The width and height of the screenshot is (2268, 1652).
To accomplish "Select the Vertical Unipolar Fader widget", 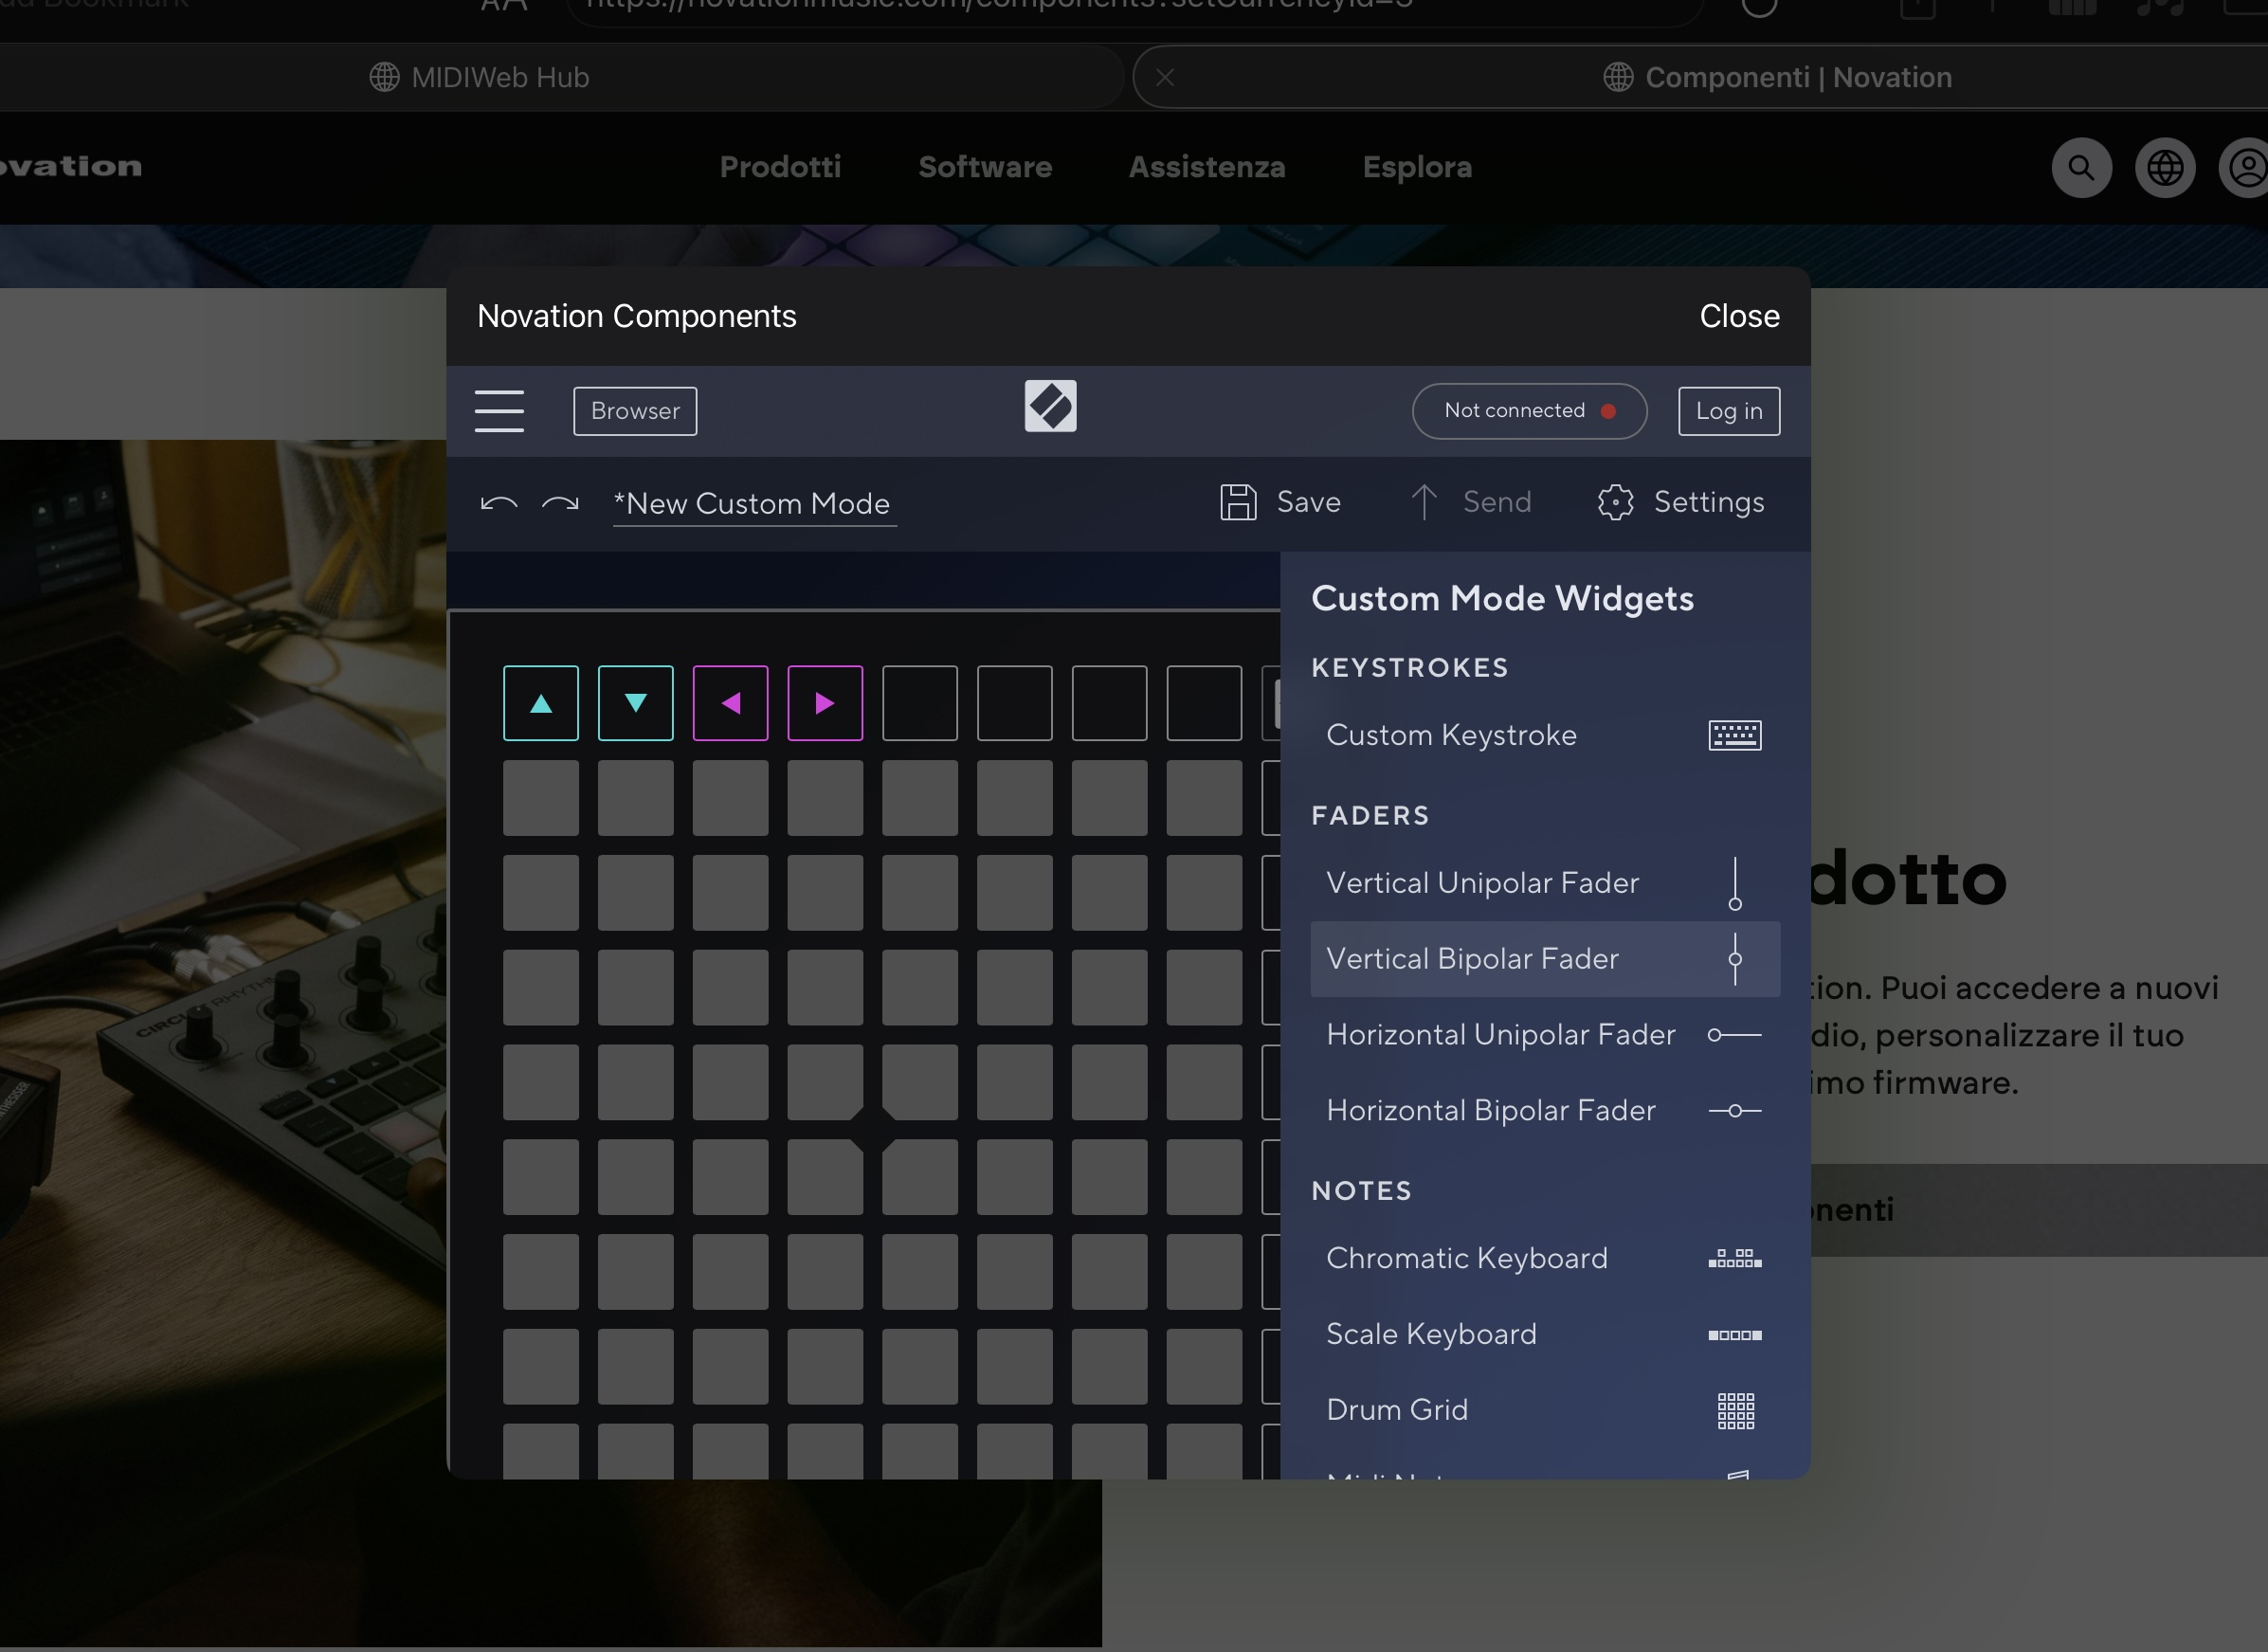I will point(1545,883).
